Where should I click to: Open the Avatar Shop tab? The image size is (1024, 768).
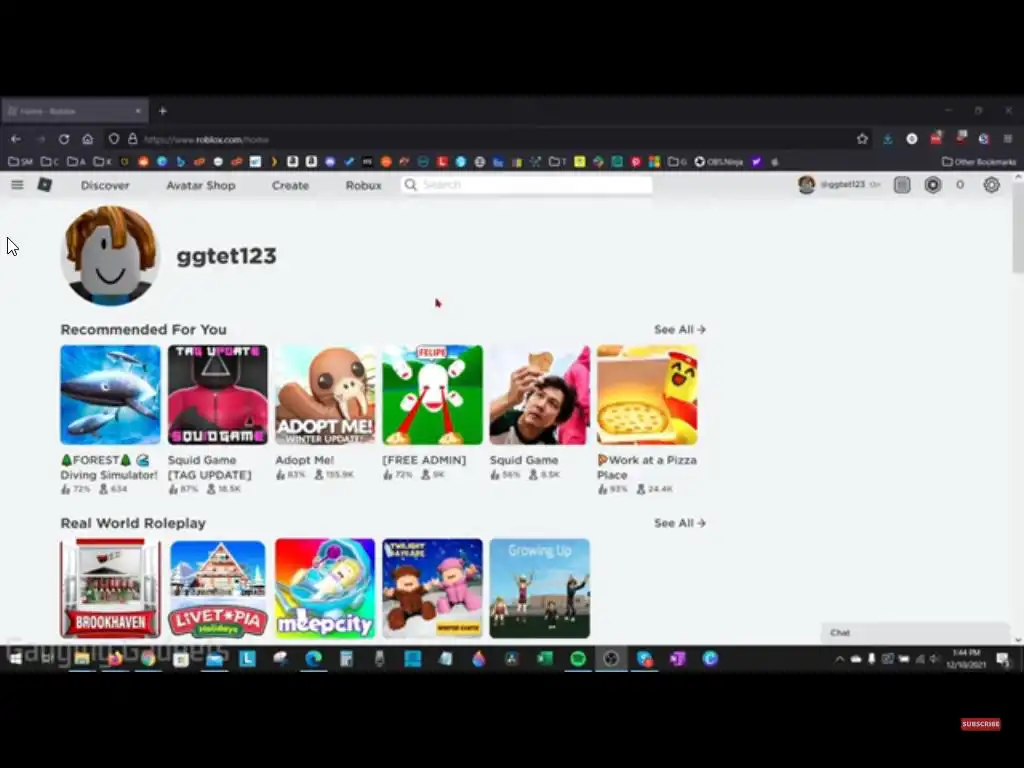(x=200, y=185)
